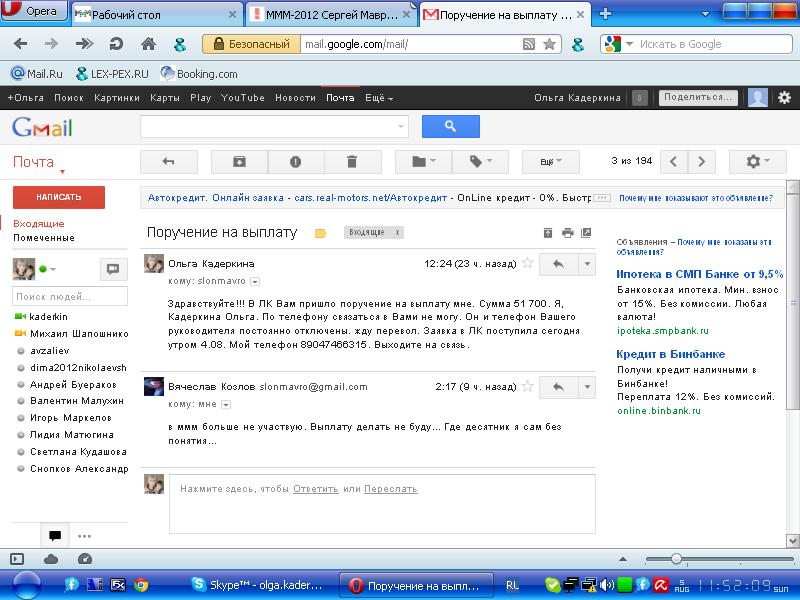Screen dimensions: 800x600
Task: Show details for recipient slonmavro
Action: pyautogui.click(x=255, y=281)
